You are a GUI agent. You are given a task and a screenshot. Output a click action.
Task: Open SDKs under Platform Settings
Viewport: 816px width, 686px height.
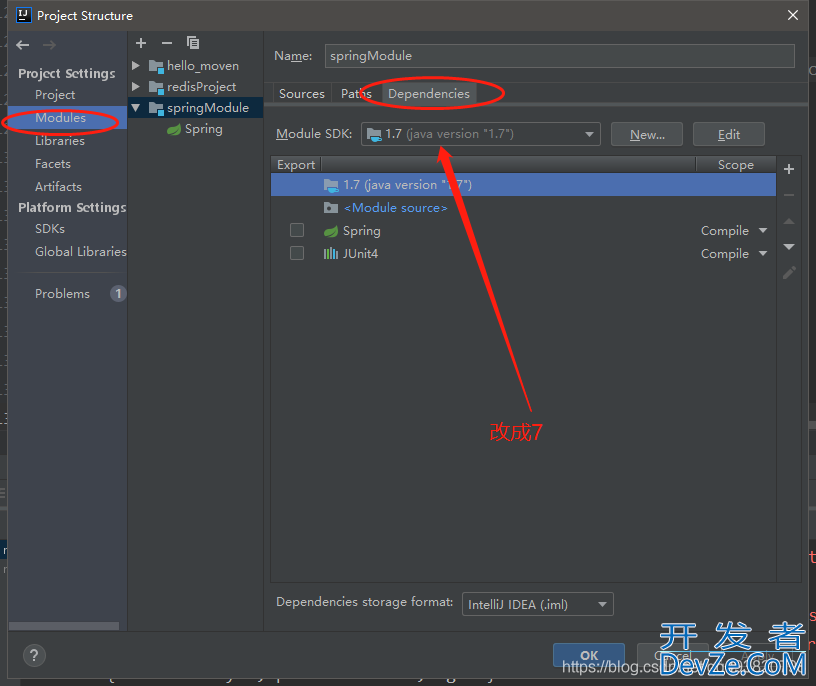[50, 229]
